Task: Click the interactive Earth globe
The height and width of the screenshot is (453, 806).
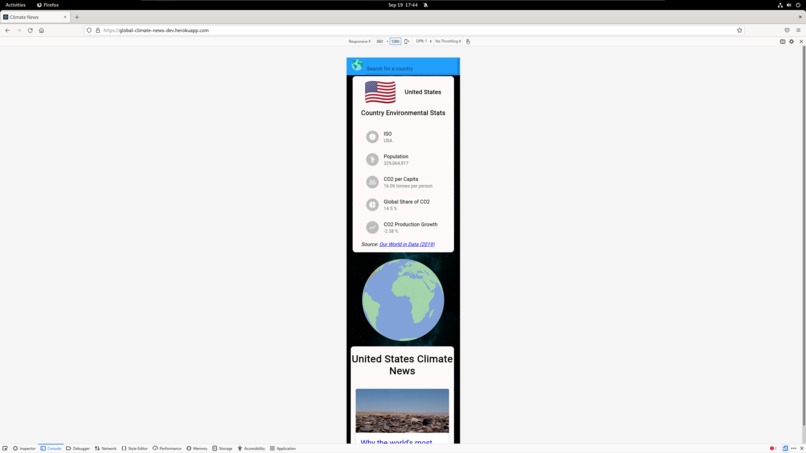Action: (x=403, y=300)
